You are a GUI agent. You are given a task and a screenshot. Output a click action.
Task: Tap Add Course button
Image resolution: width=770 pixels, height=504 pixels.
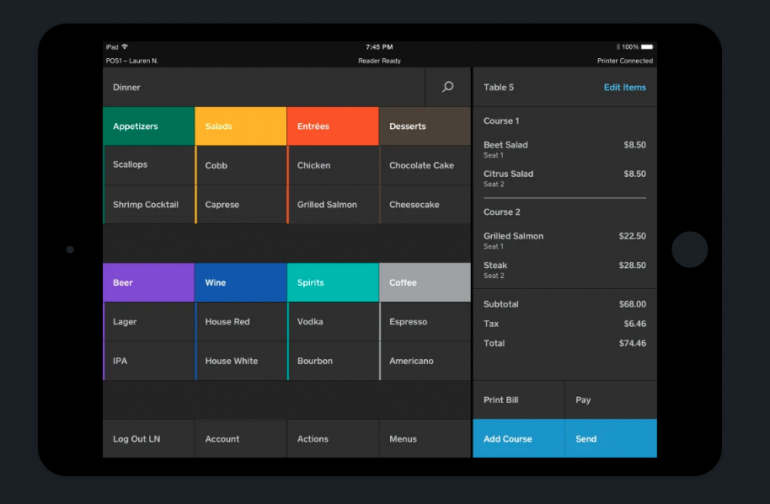coord(518,439)
